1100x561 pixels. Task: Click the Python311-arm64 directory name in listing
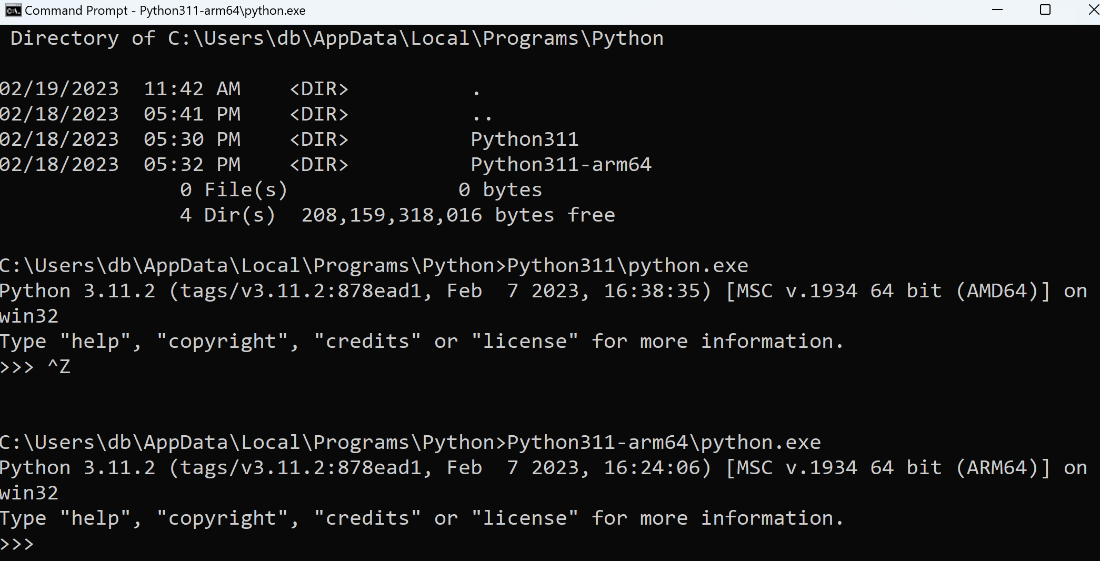tap(561, 164)
